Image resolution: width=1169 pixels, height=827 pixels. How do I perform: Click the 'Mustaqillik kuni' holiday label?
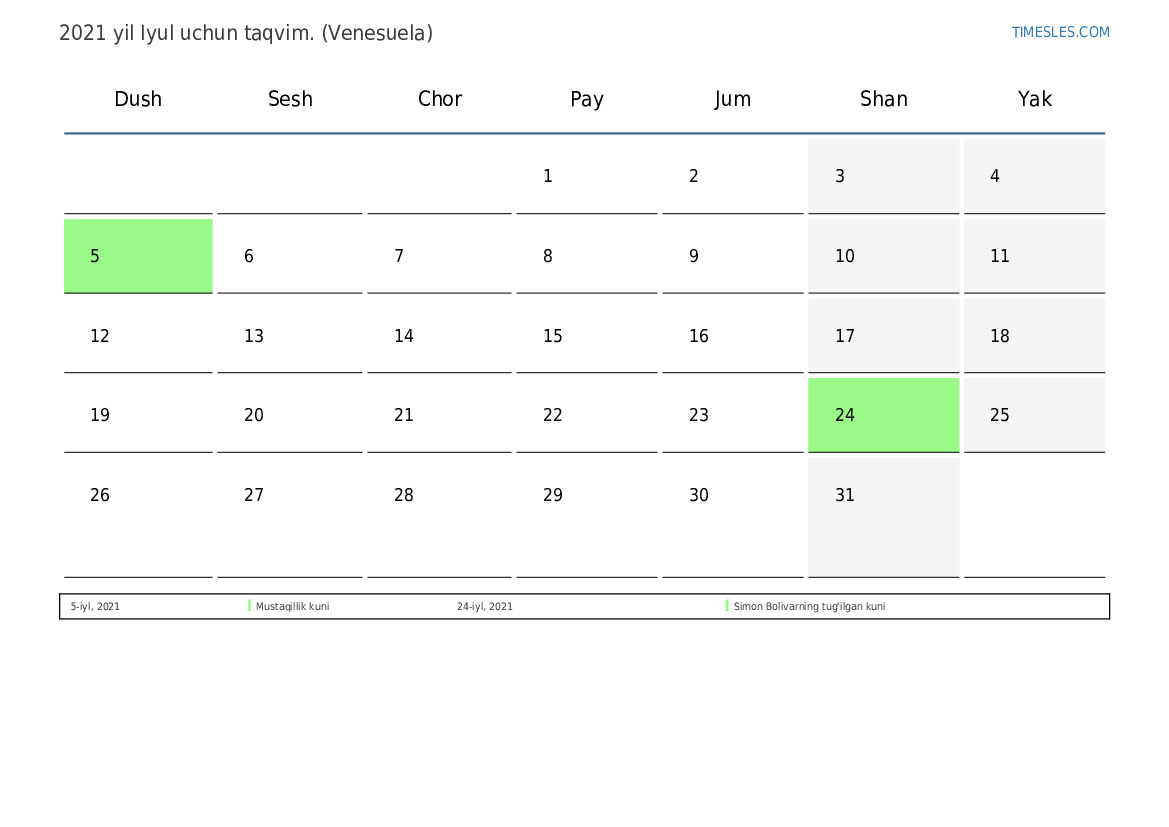click(x=292, y=606)
